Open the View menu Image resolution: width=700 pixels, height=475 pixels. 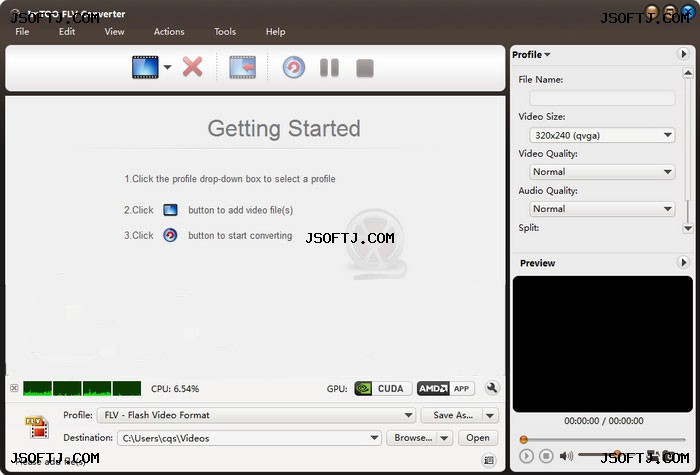[114, 32]
